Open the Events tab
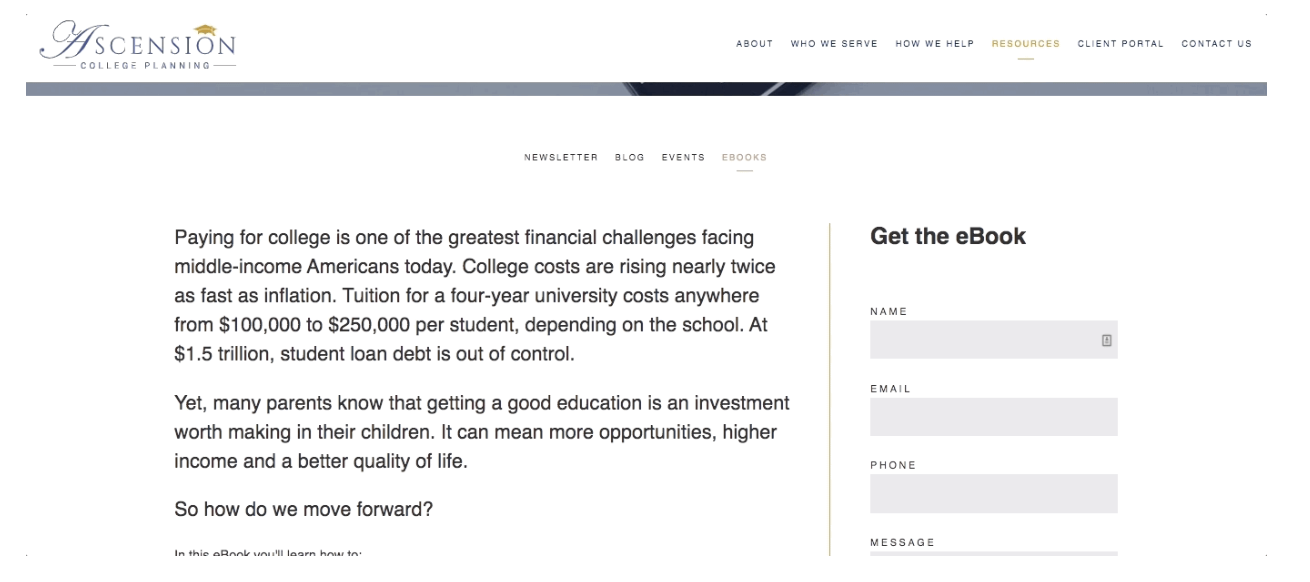Image resolution: width=1310 pixels, height=582 pixels. coord(683,158)
